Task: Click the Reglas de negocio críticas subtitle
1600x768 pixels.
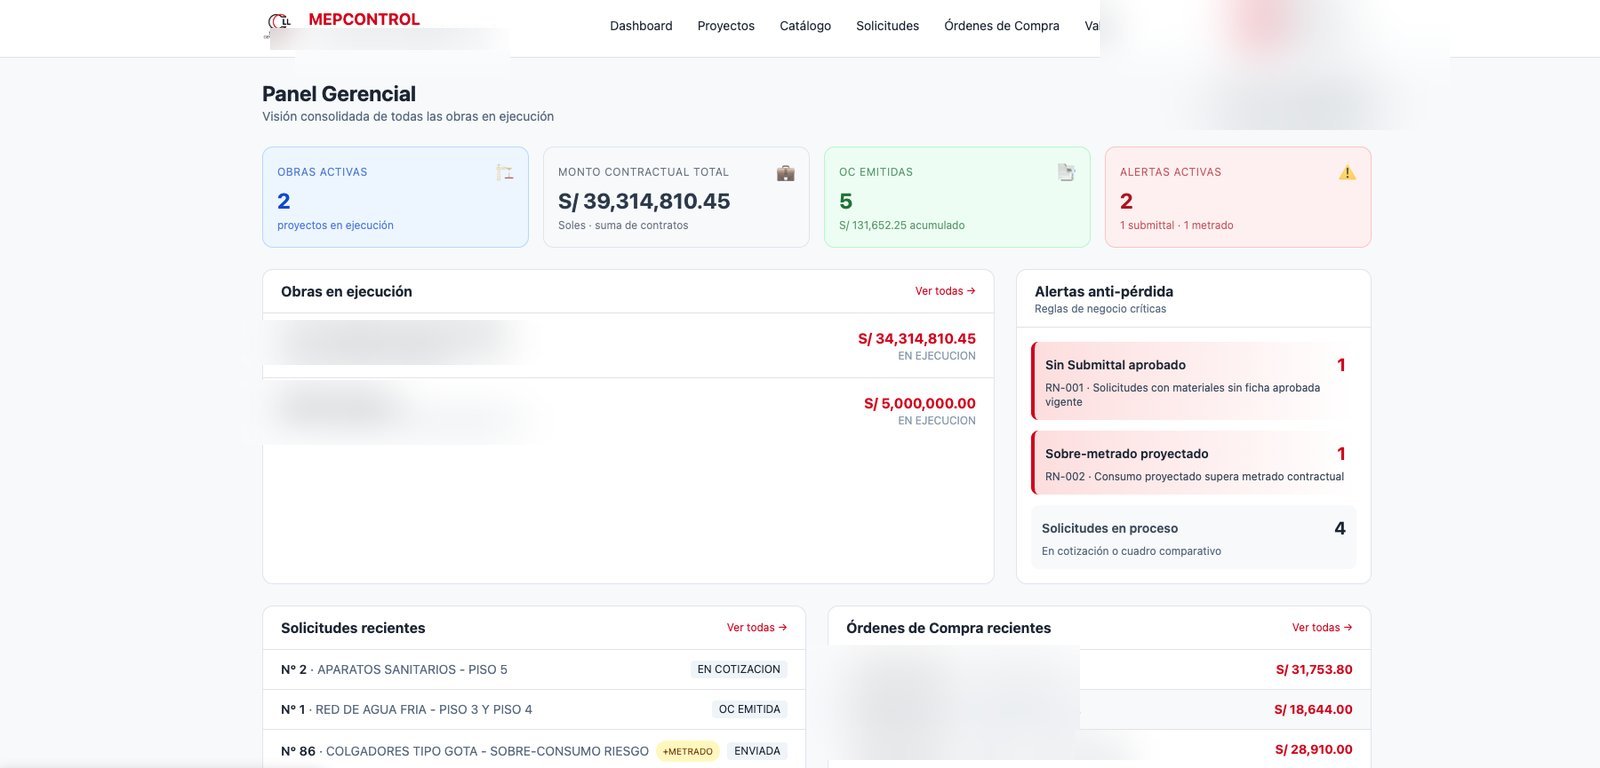Action: 1100,309
